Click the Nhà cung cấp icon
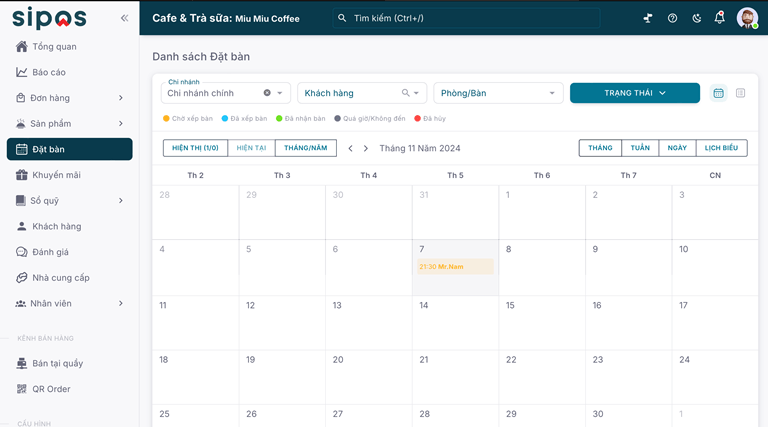The image size is (768, 427). pyautogui.click(x=22, y=278)
